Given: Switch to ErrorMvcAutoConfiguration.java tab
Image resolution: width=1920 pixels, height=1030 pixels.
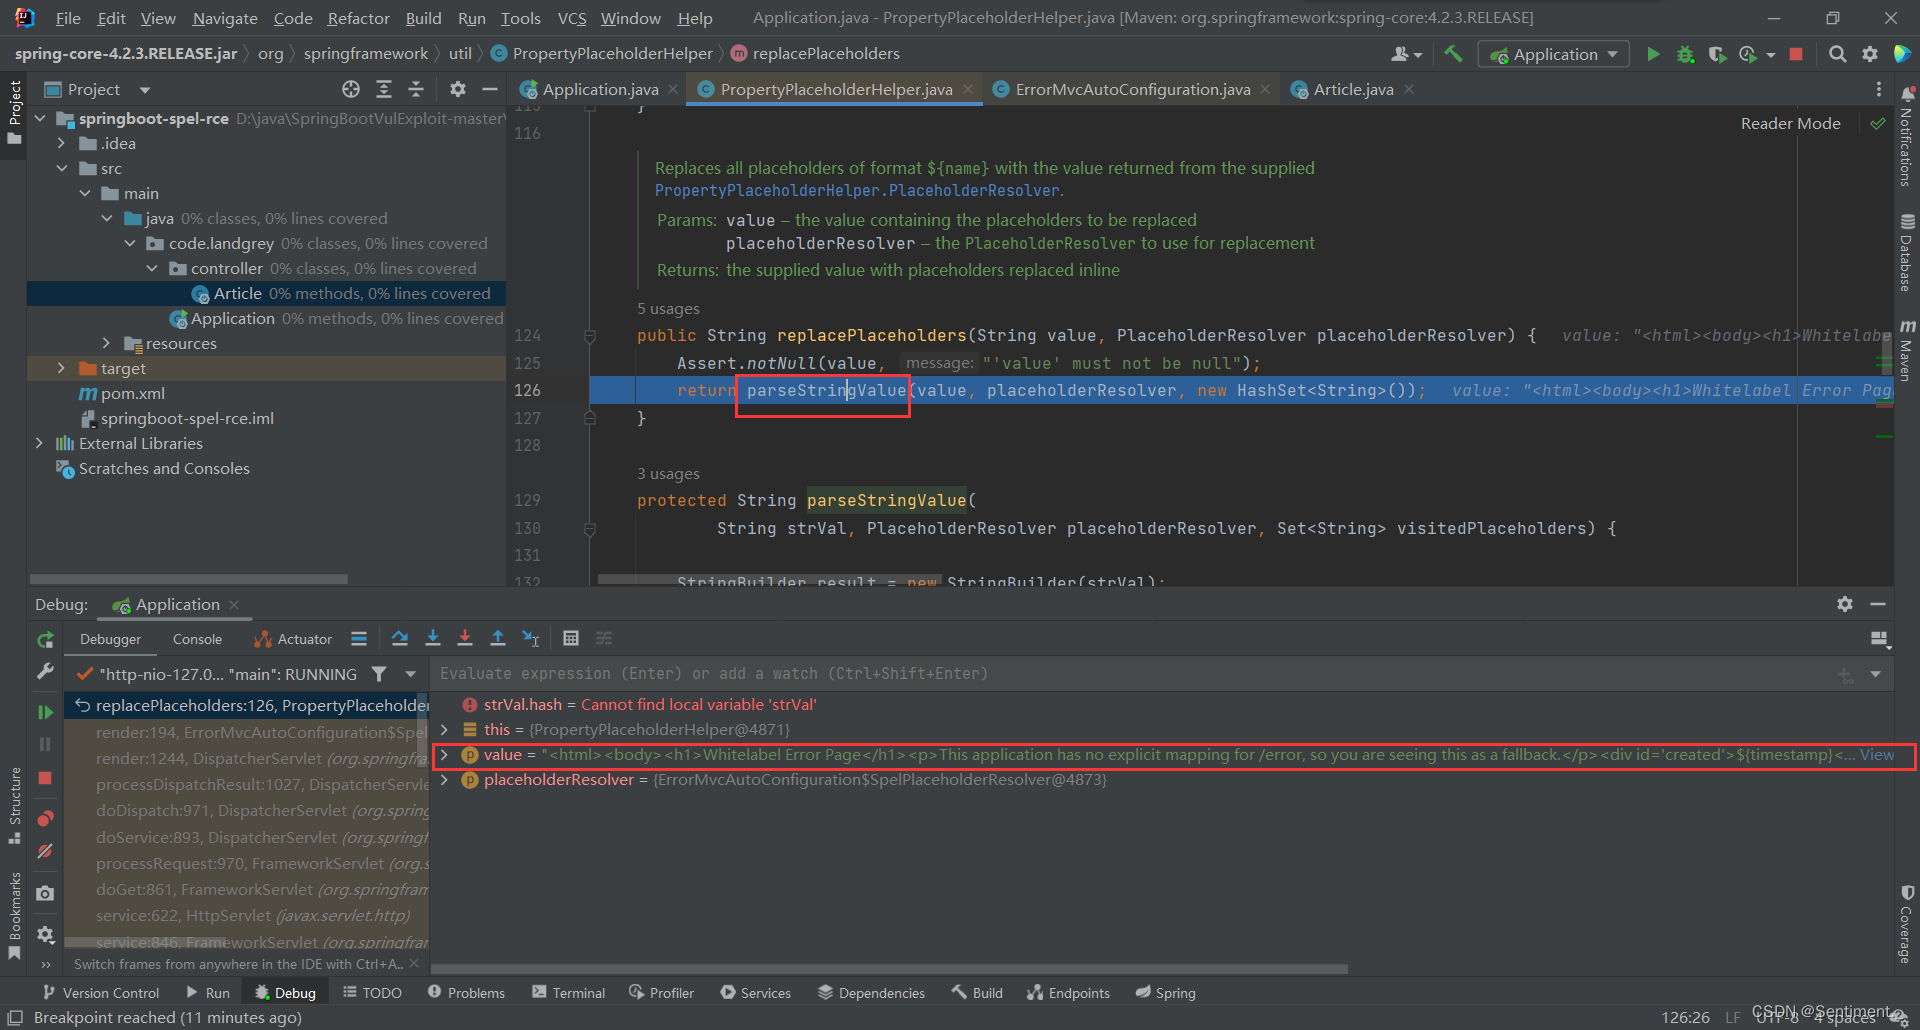Looking at the screenshot, I should 1132,89.
